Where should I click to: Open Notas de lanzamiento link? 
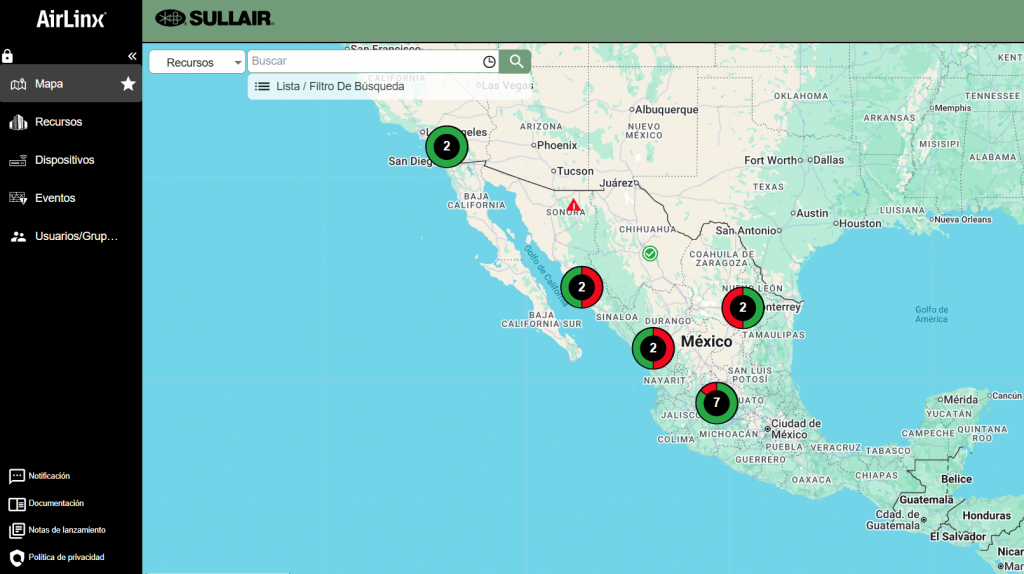[66, 530]
